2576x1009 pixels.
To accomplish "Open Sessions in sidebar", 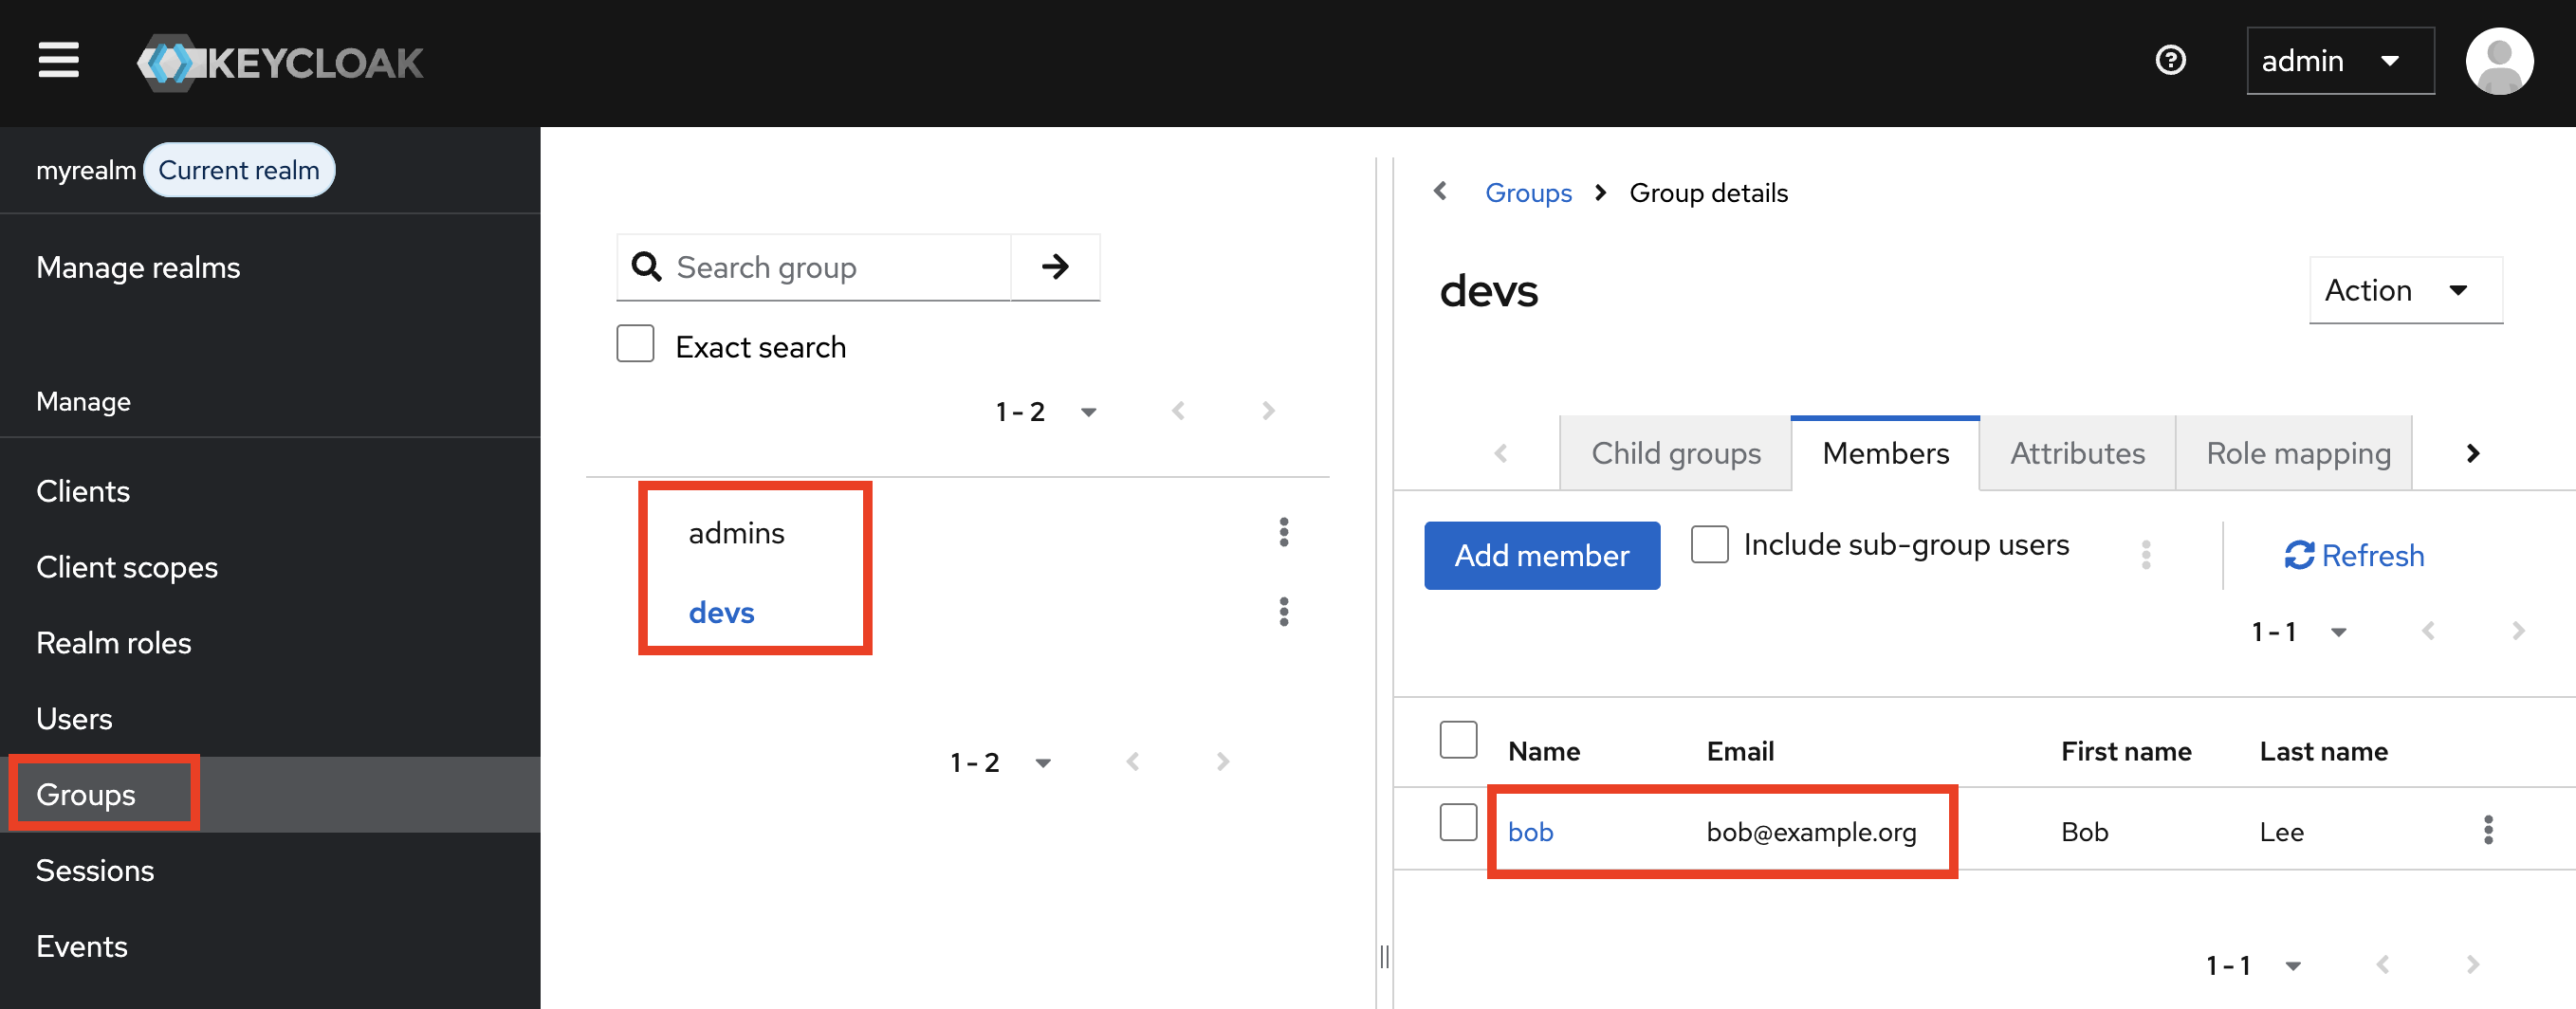I will click(x=270, y=870).
